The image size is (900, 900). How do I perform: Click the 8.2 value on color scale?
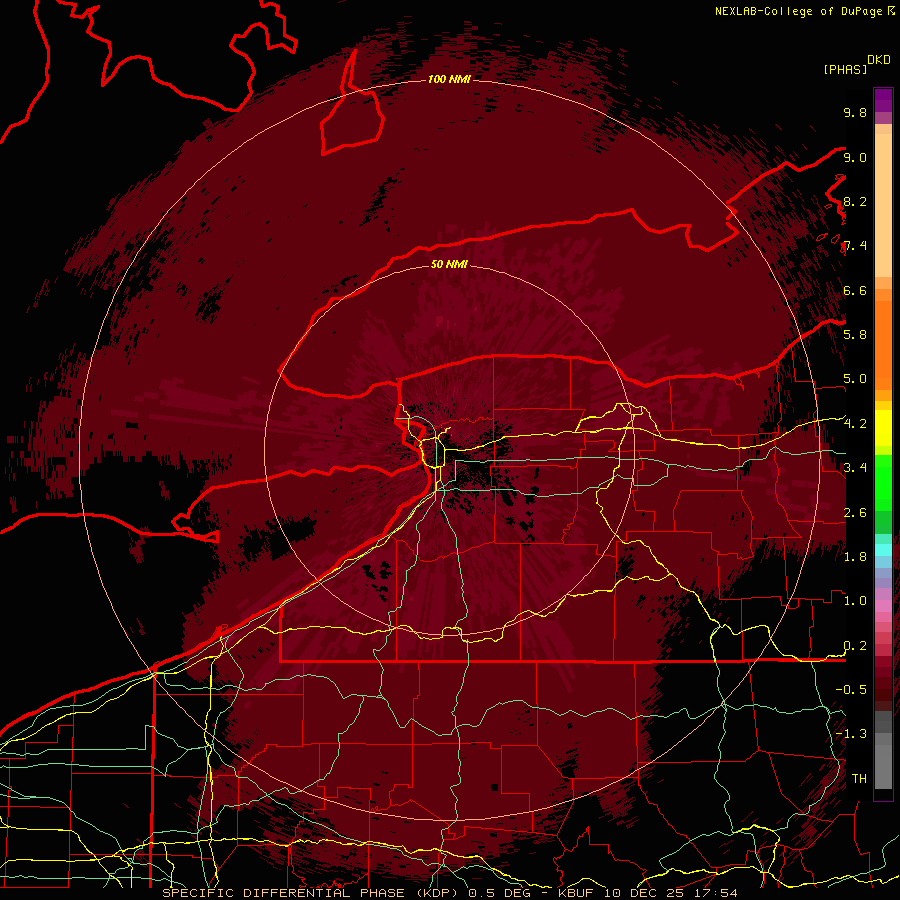point(855,201)
